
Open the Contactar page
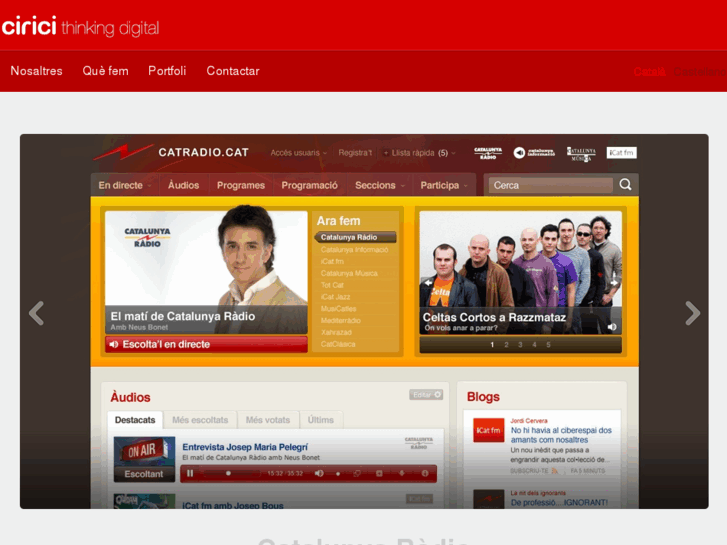click(233, 71)
